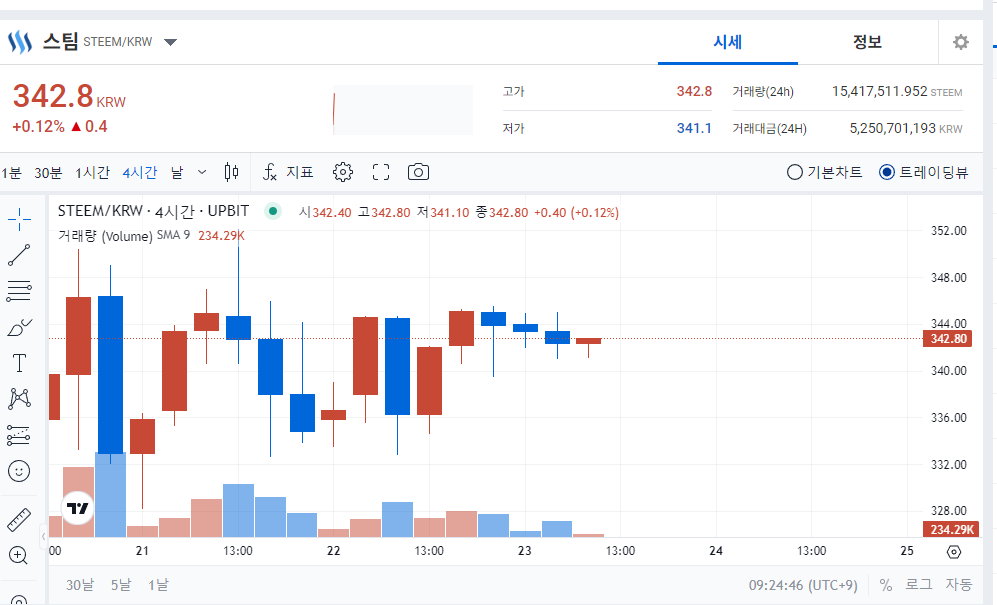Click the +0.12% change value
This screenshot has height=605, width=997.
(x=38, y=126)
